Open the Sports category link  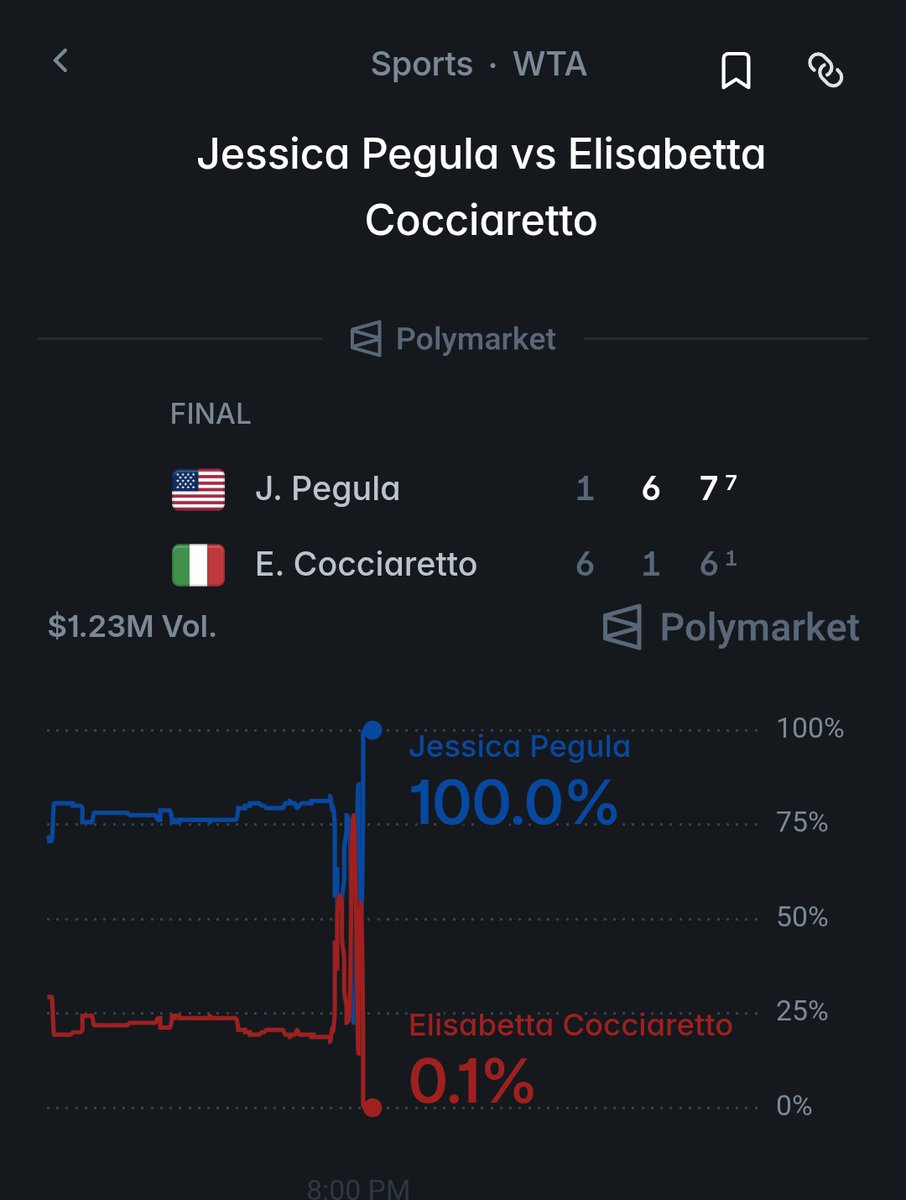[421, 65]
